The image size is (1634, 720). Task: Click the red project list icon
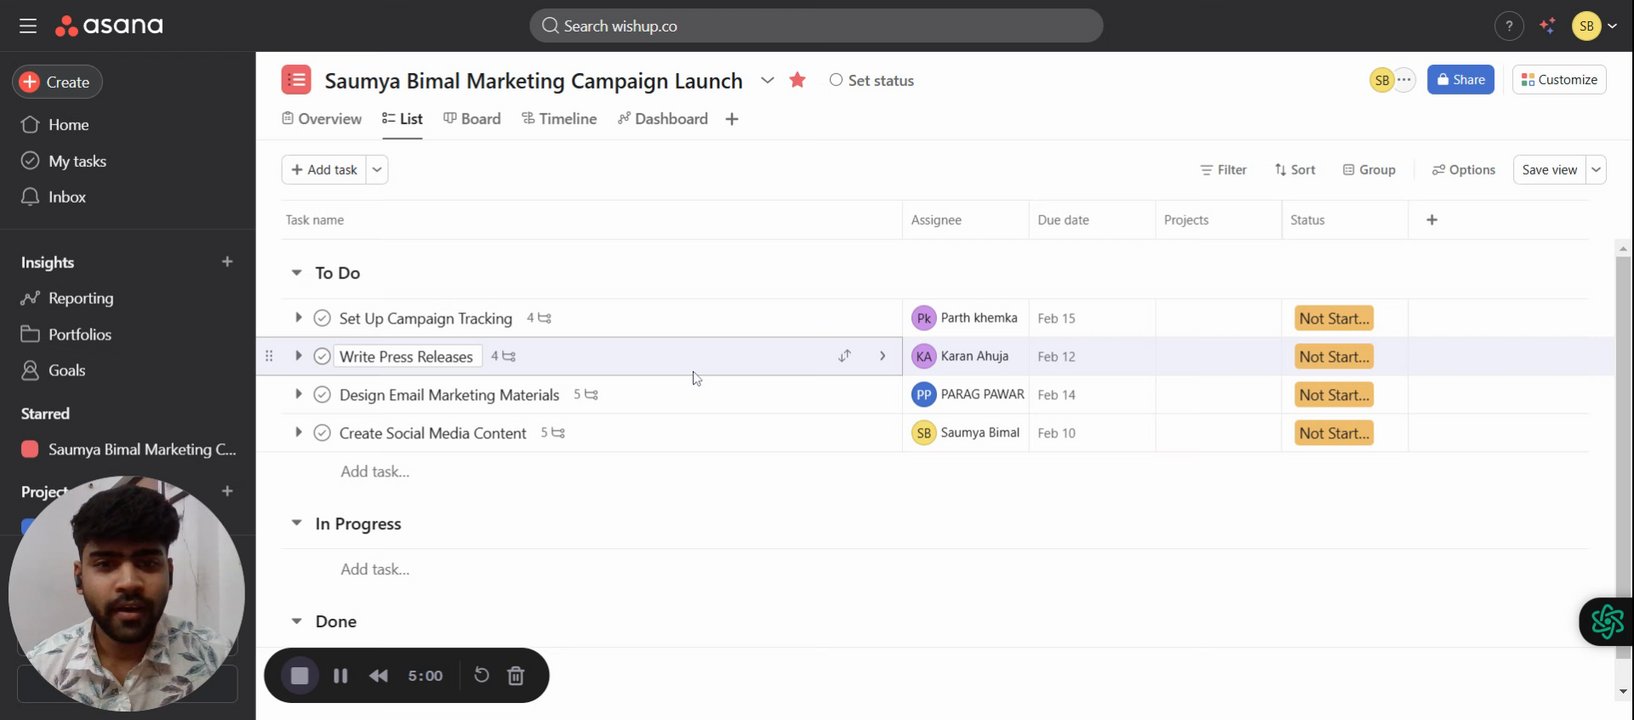(296, 80)
